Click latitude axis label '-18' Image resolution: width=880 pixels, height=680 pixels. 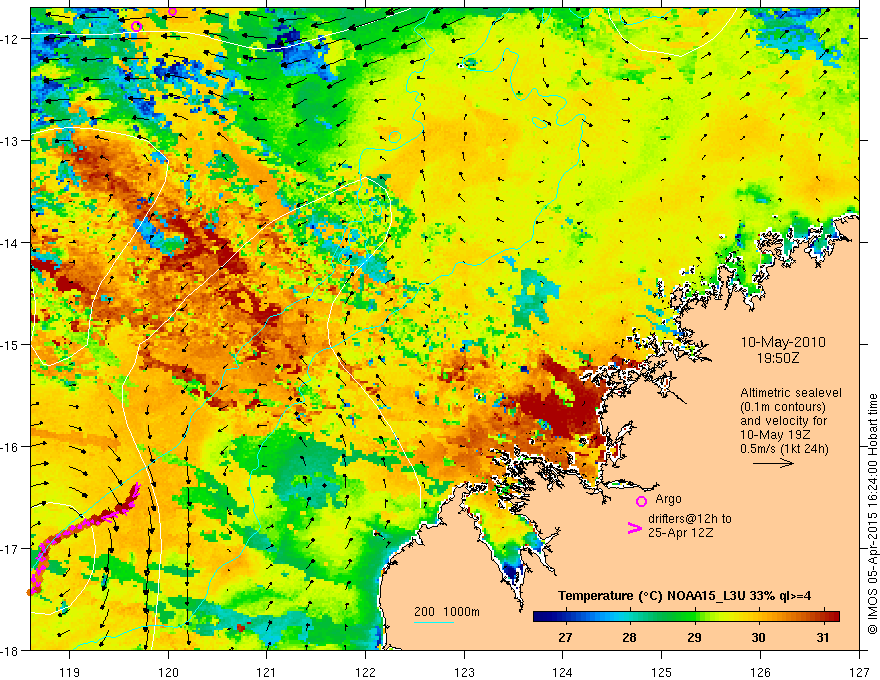click(x=12, y=650)
